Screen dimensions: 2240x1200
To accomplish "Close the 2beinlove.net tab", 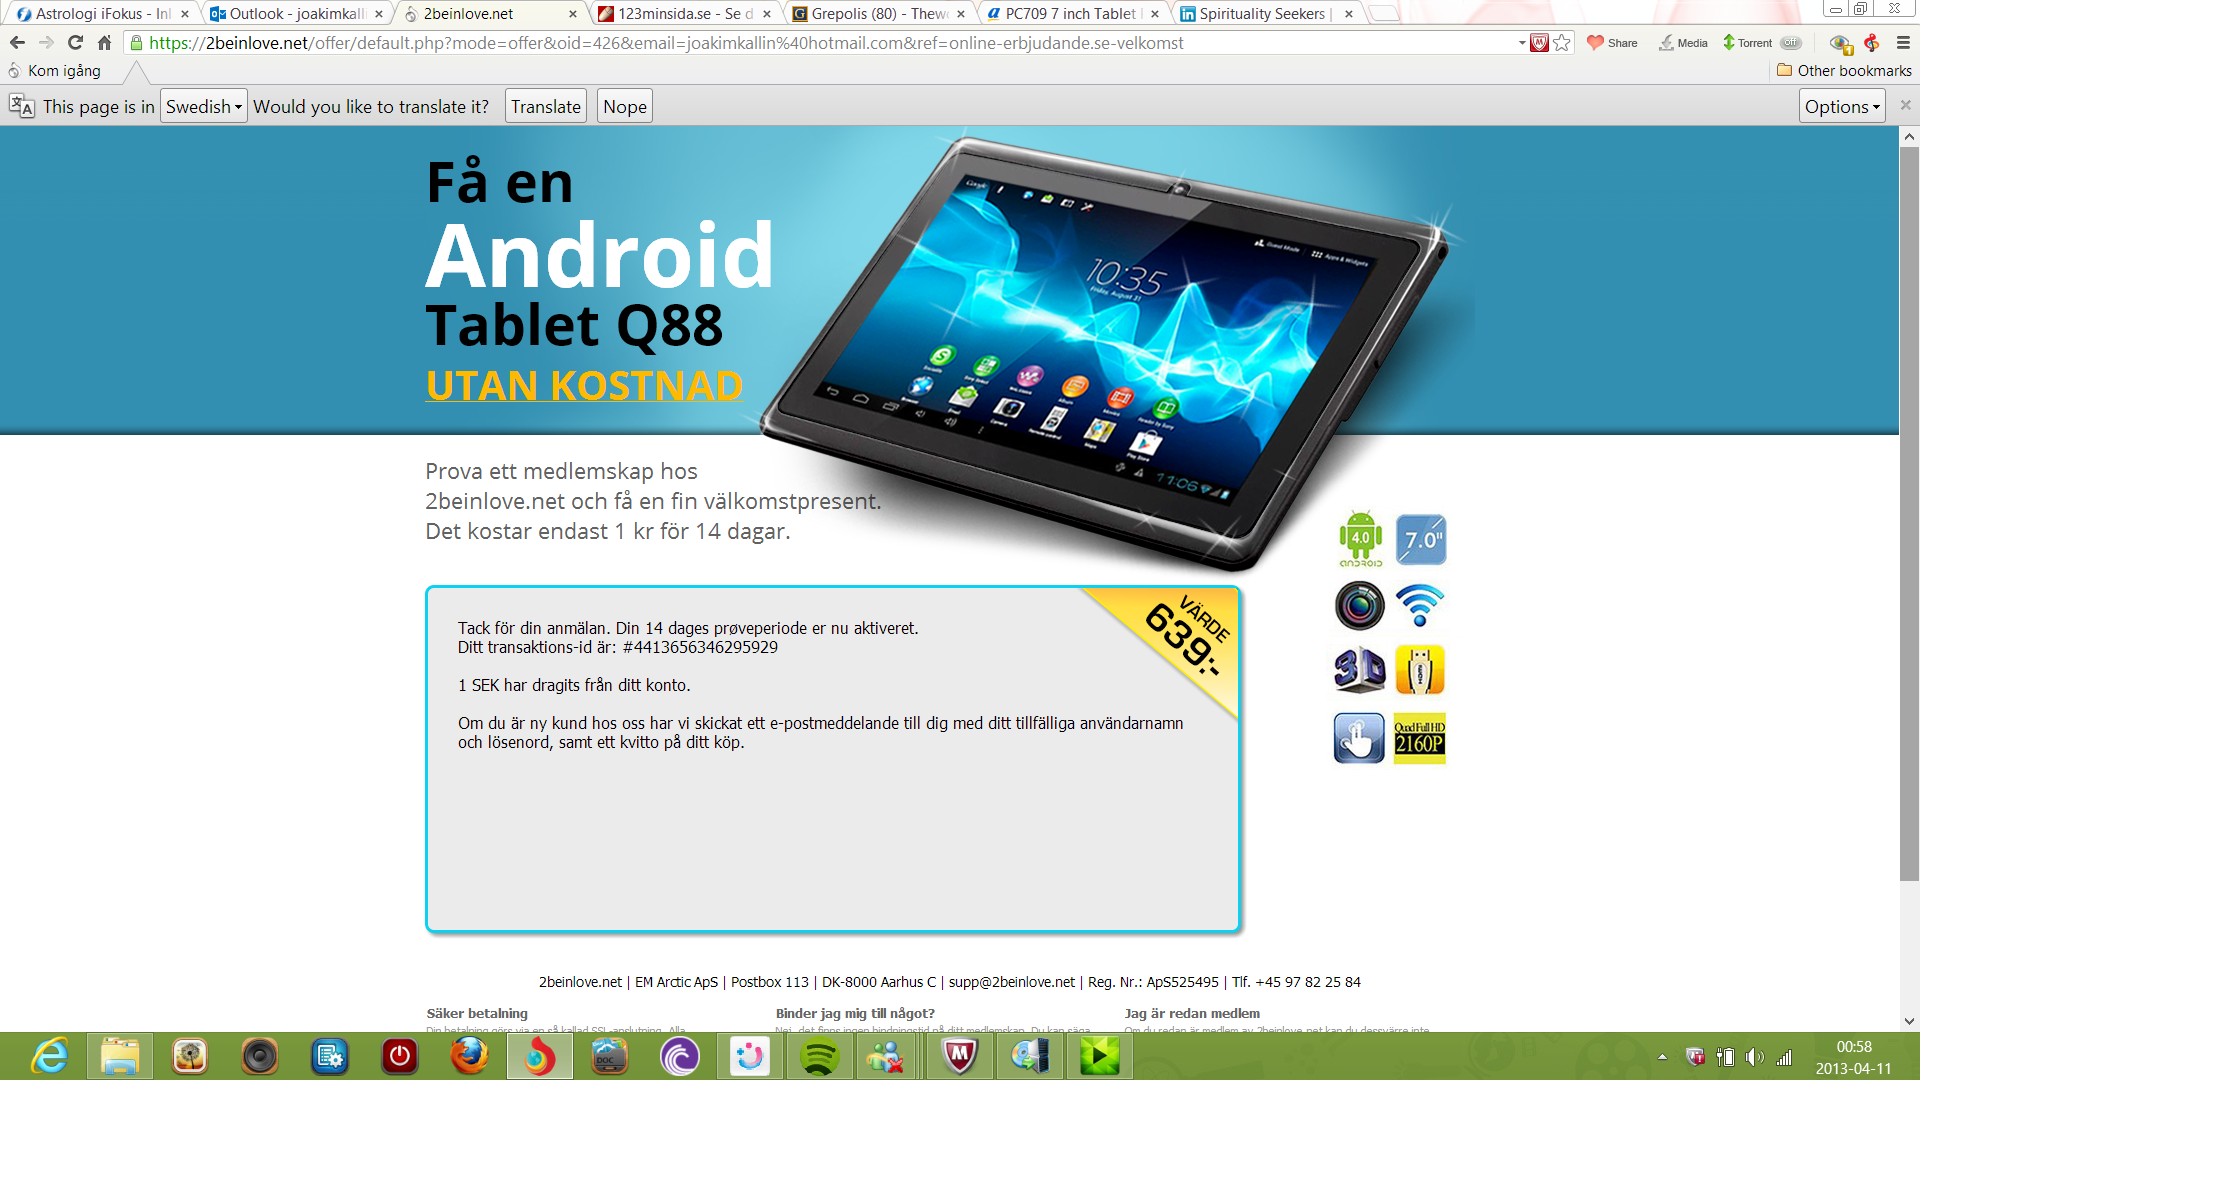I will tap(573, 14).
